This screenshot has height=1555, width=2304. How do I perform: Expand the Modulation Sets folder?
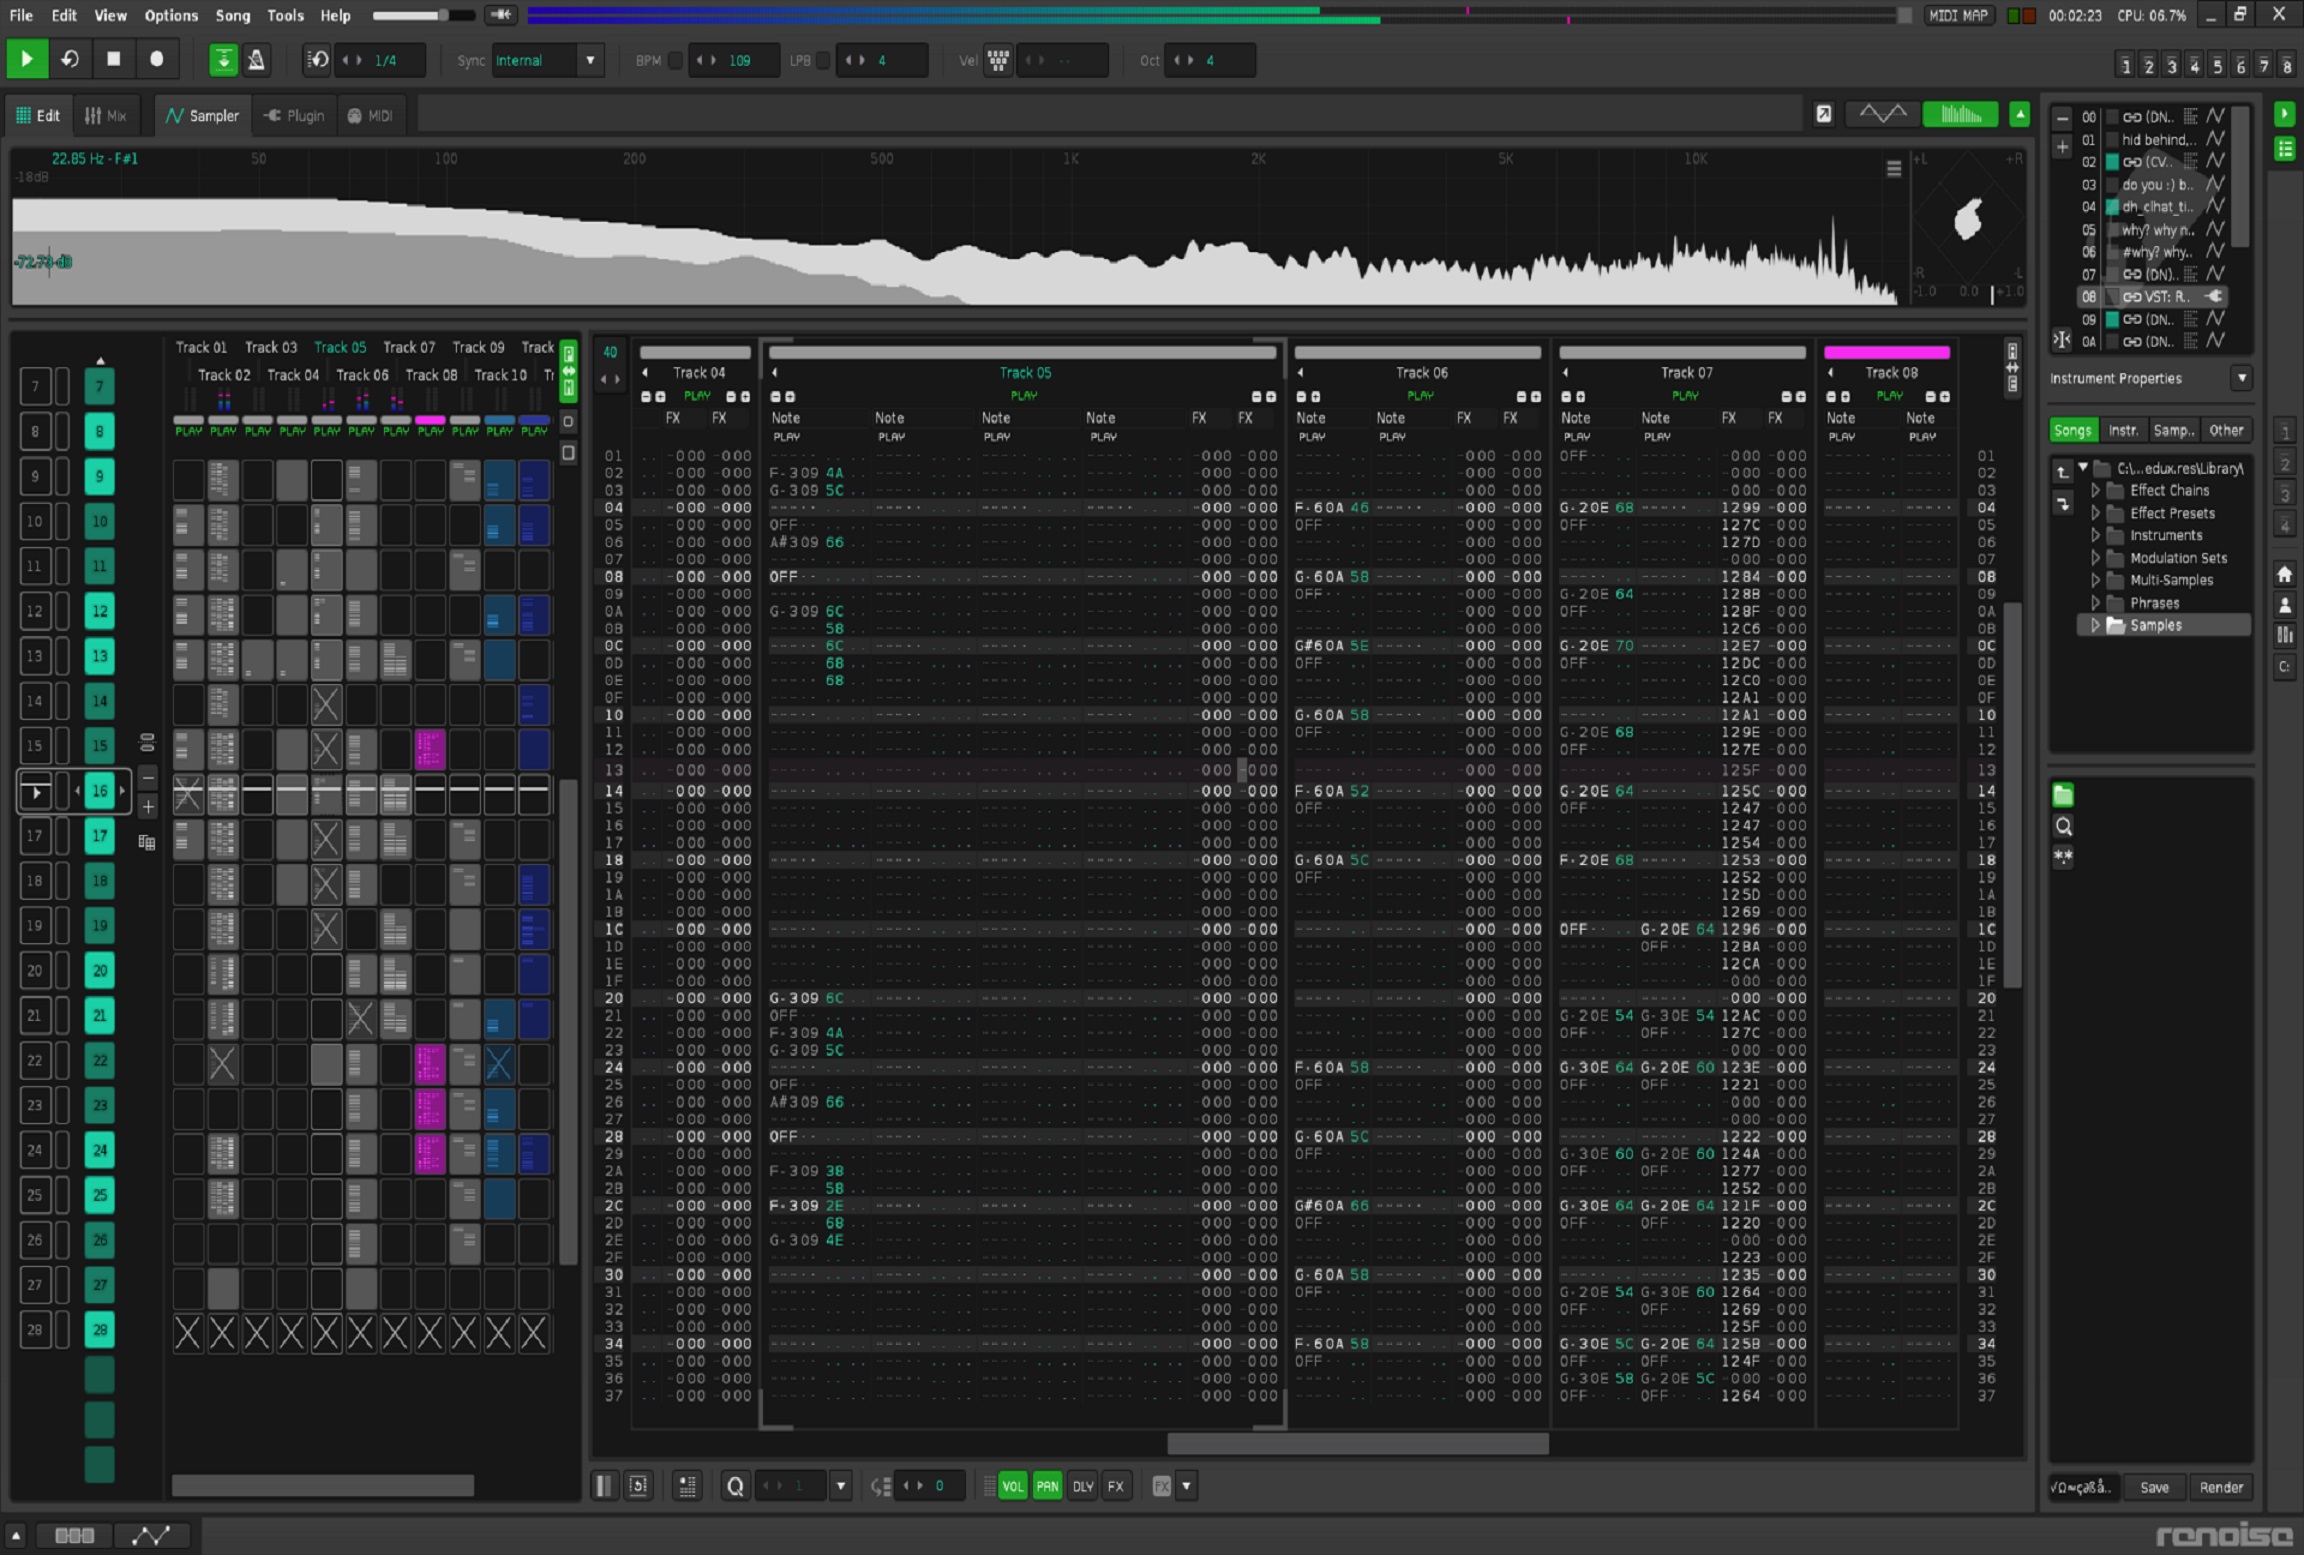click(x=2096, y=558)
